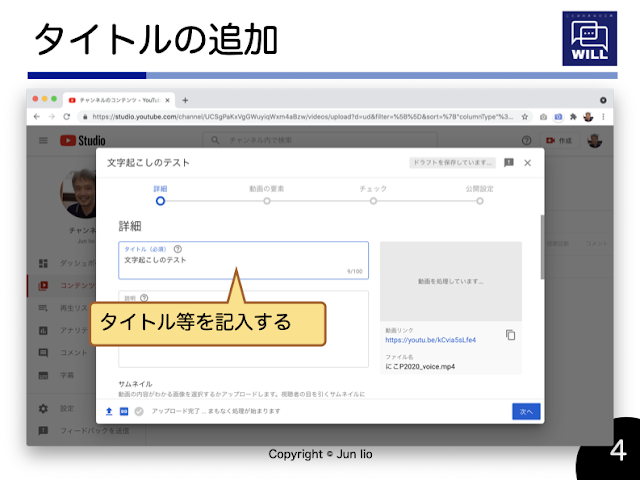Click the 作成 create button

point(560,140)
